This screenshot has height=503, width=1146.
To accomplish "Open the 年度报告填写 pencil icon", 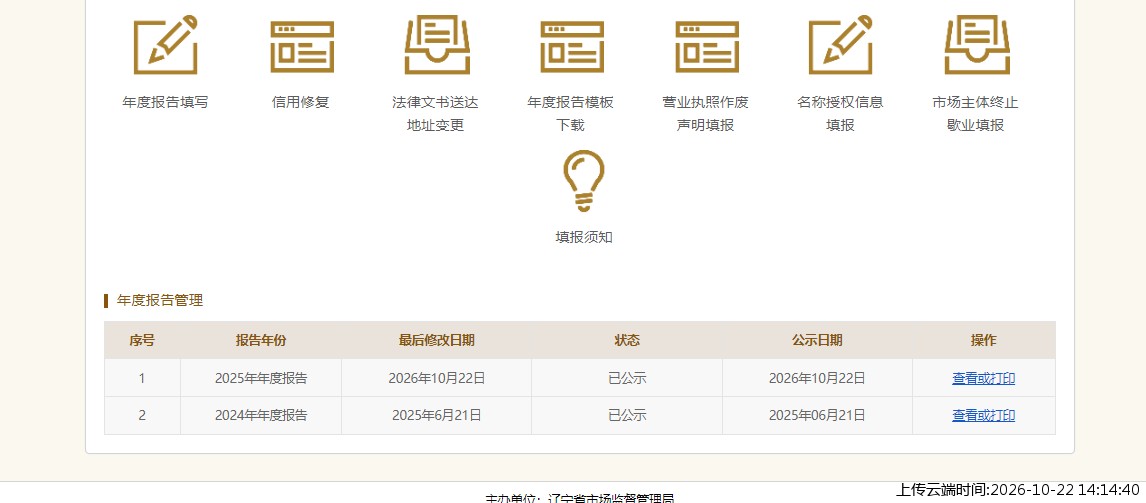I will coord(165,45).
